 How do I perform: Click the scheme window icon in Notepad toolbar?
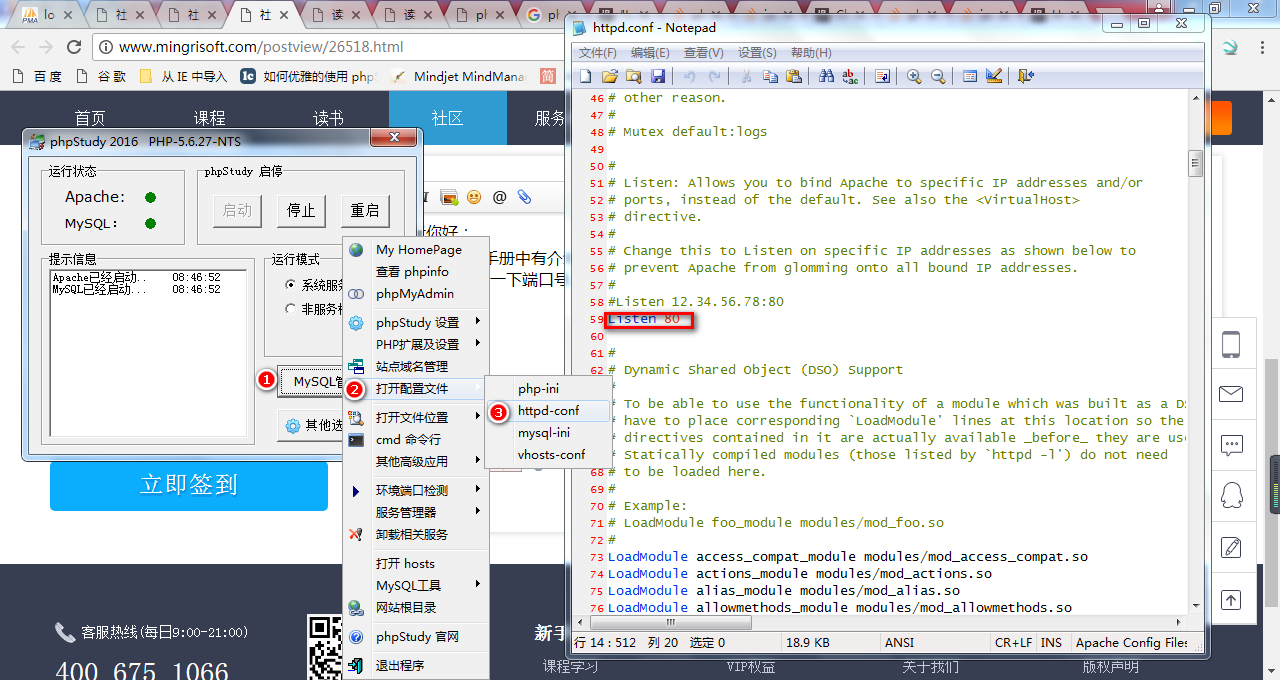(970, 76)
